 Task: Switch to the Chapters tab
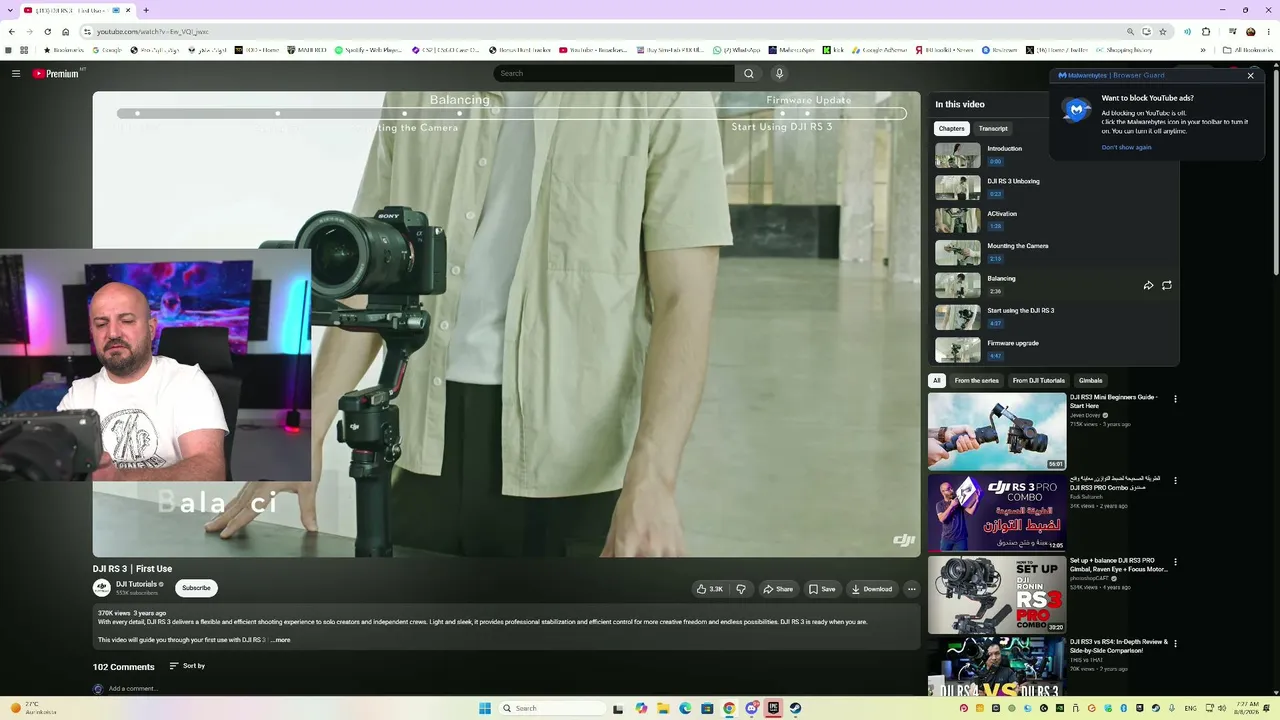pyautogui.click(x=952, y=128)
